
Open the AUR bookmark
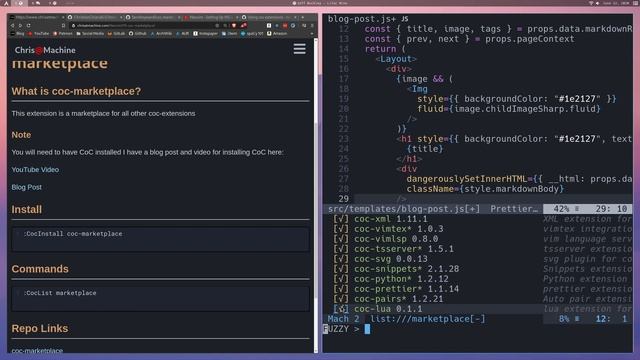183,33
